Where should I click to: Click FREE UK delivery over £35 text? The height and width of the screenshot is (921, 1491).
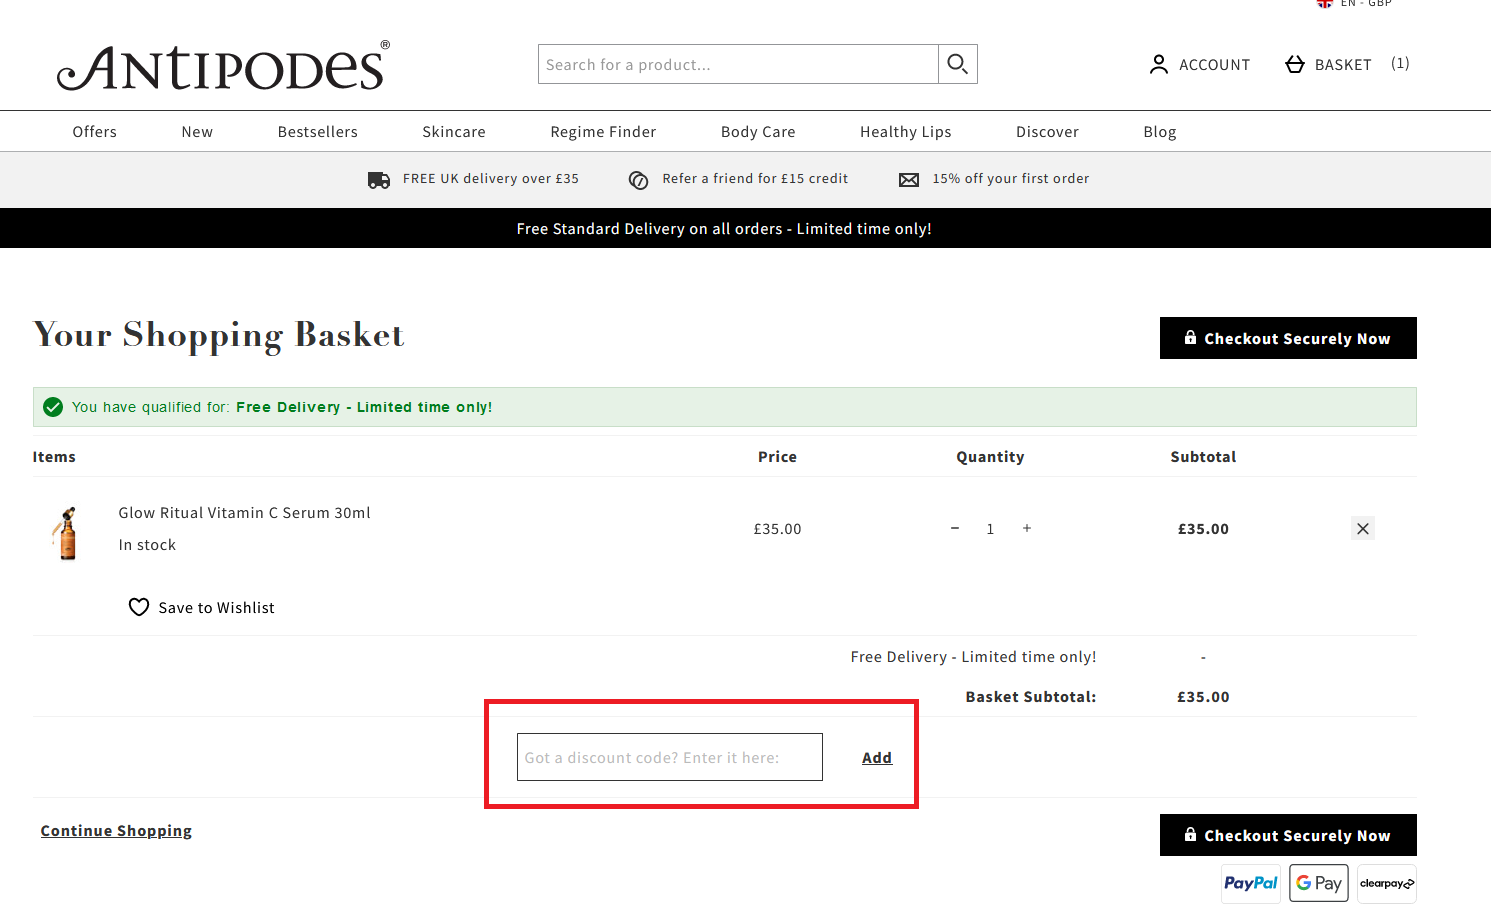tap(491, 179)
